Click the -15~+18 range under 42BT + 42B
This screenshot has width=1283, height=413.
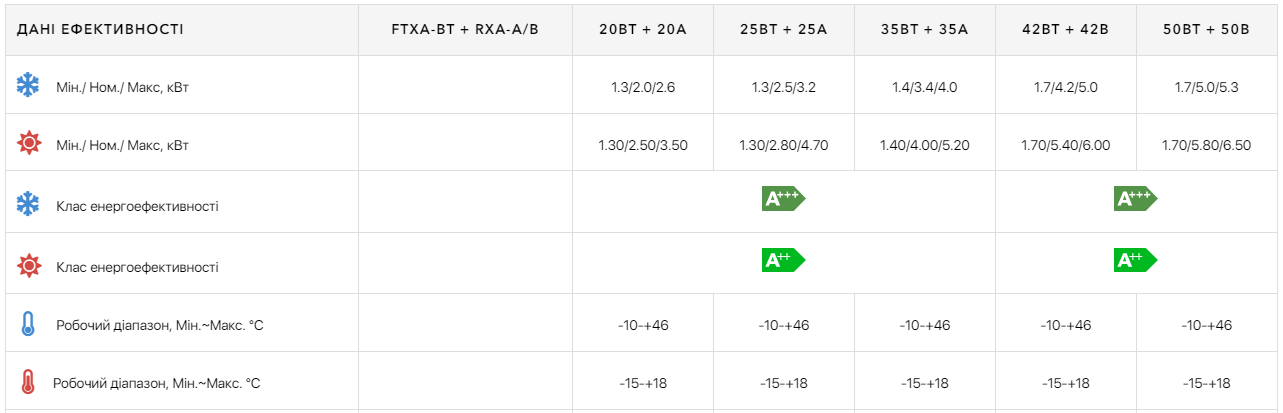point(1065,383)
